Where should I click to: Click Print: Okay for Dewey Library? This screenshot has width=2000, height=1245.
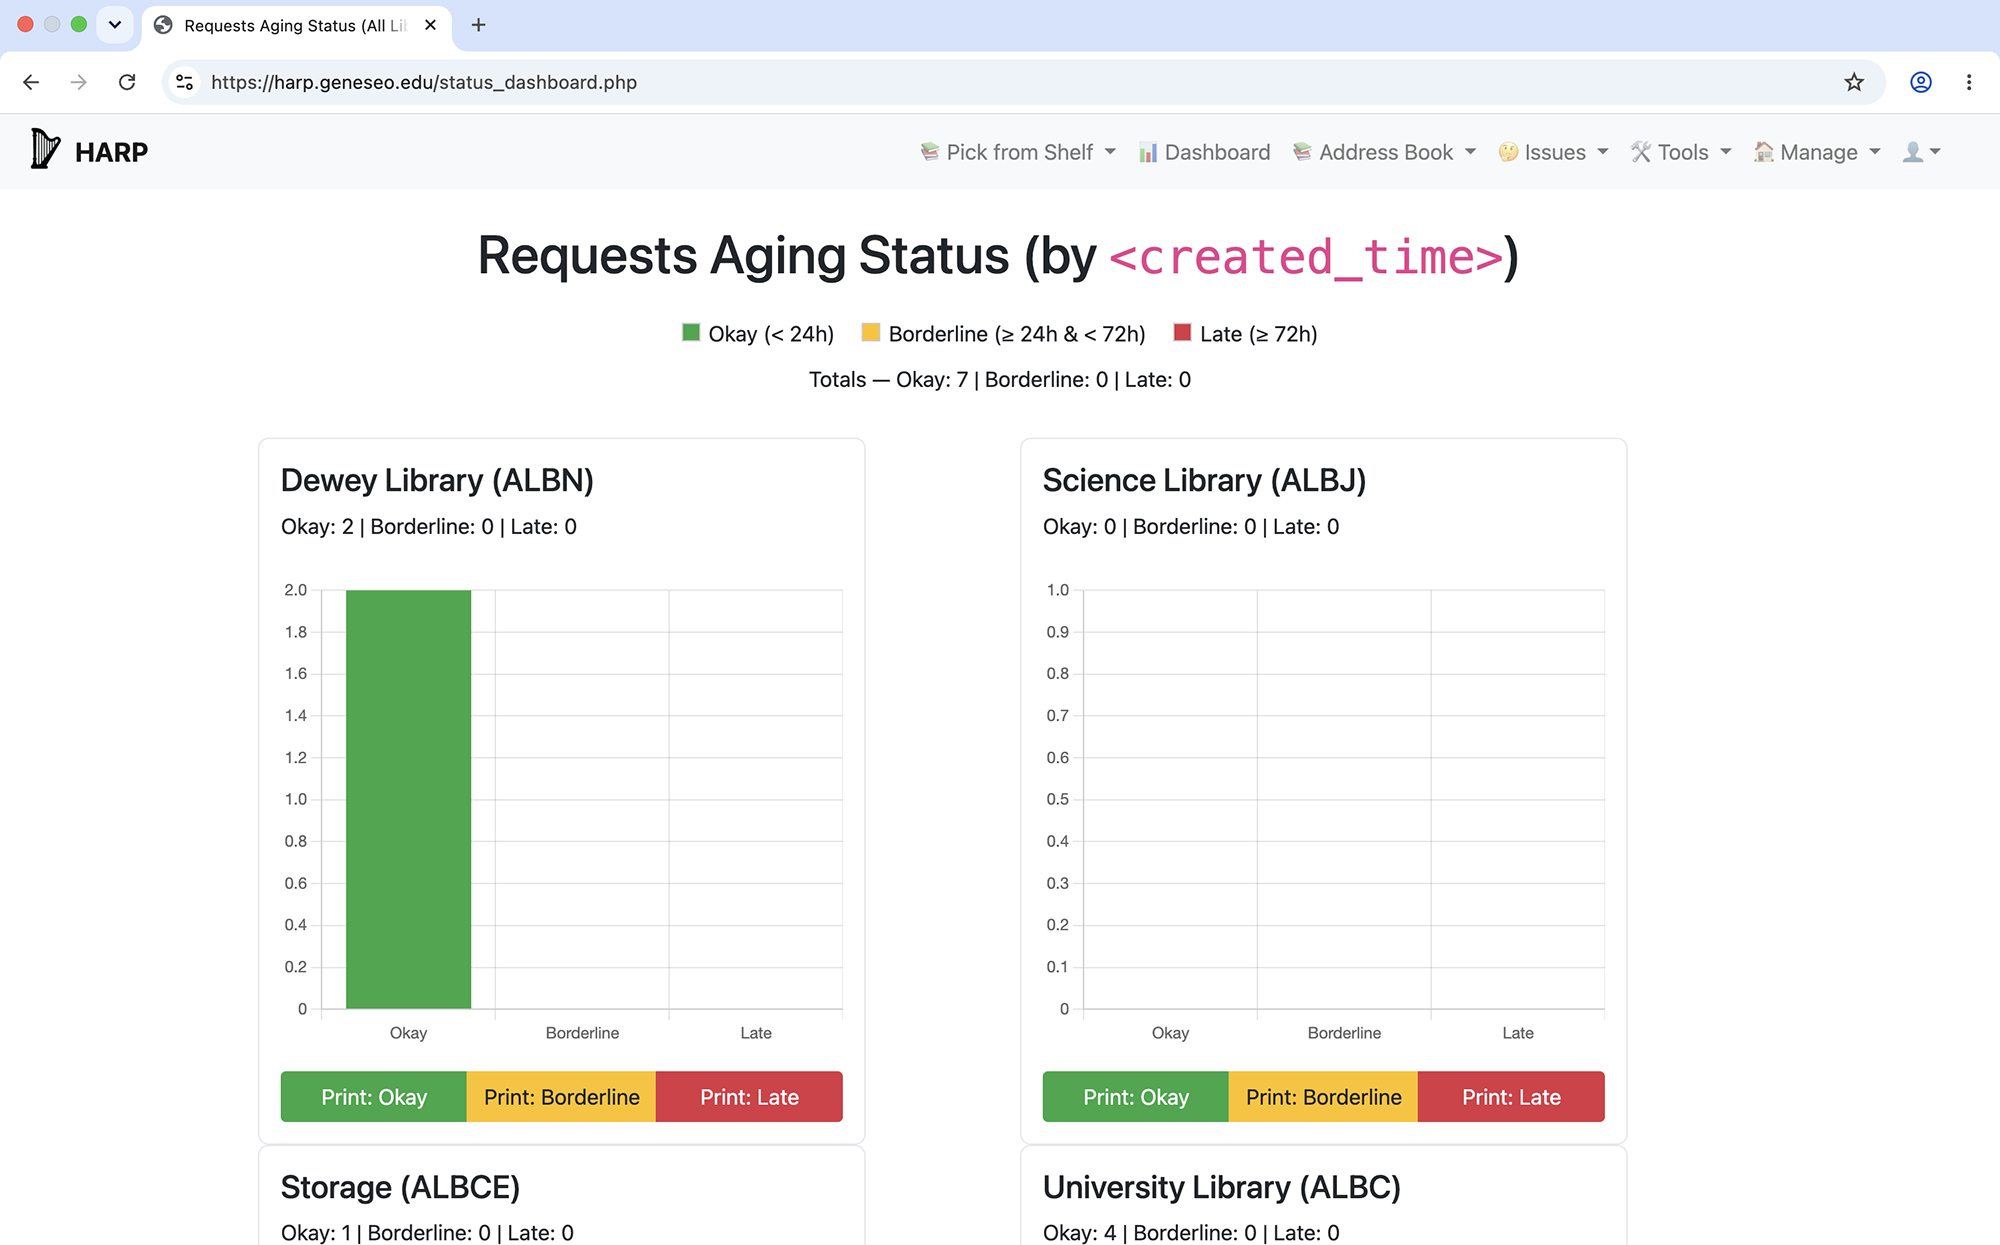click(374, 1097)
